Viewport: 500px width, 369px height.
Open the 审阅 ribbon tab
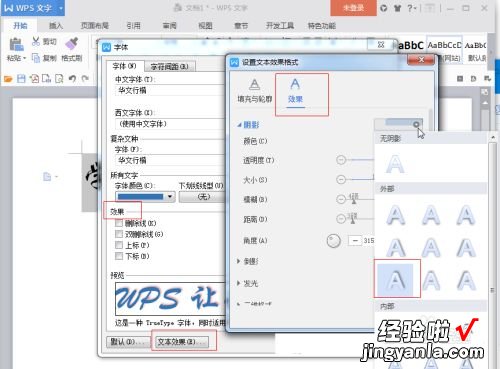pos(169,26)
